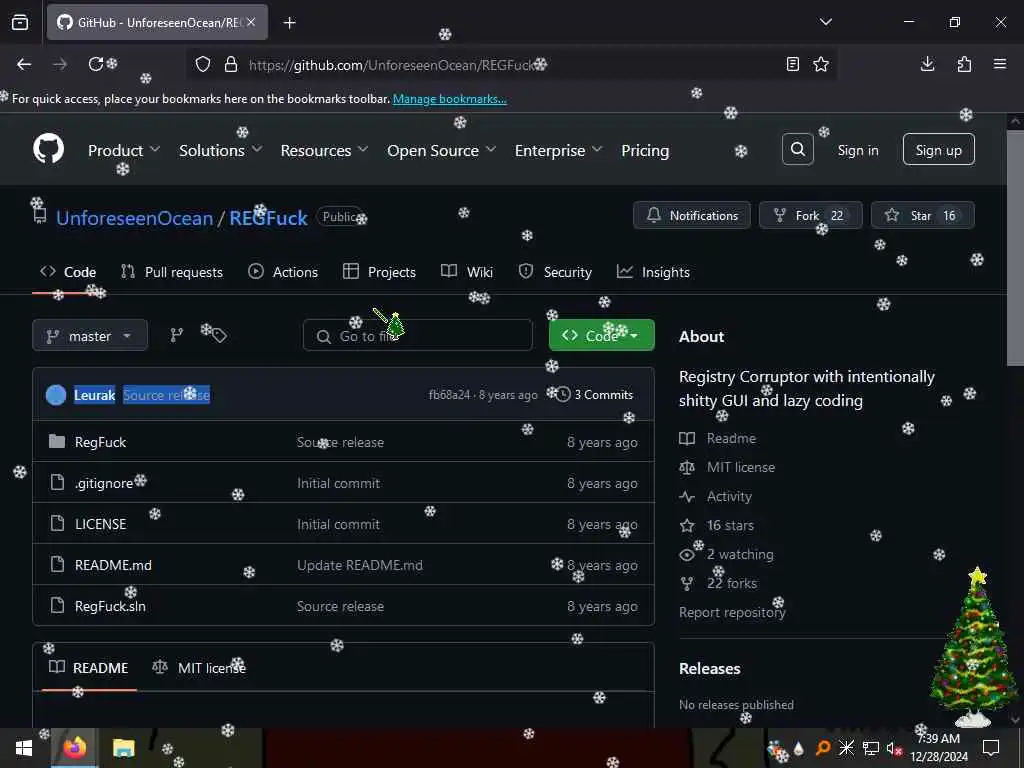
Task: Star the repository with Star button
Action: (x=922, y=215)
